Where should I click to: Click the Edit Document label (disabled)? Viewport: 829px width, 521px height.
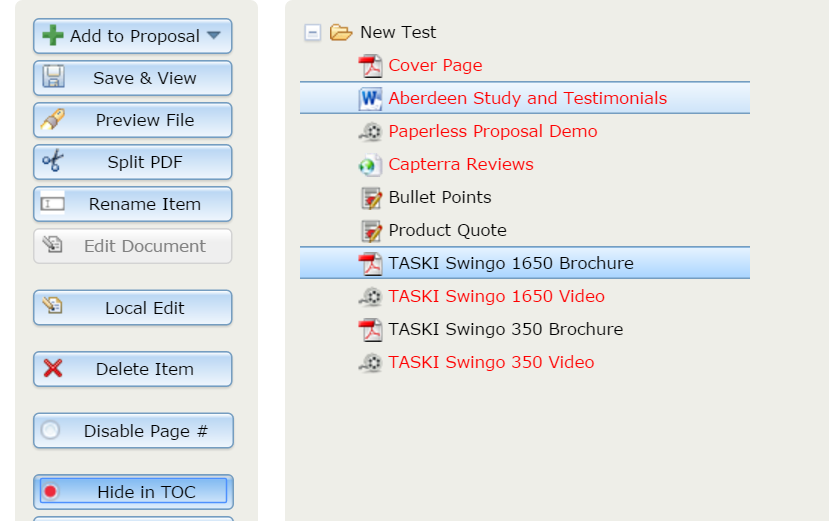pos(145,246)
